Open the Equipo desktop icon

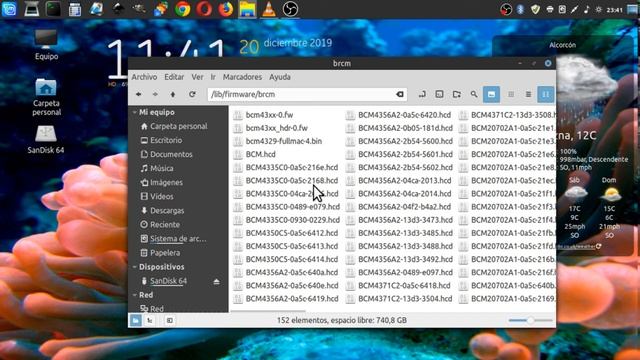[46, 44]
